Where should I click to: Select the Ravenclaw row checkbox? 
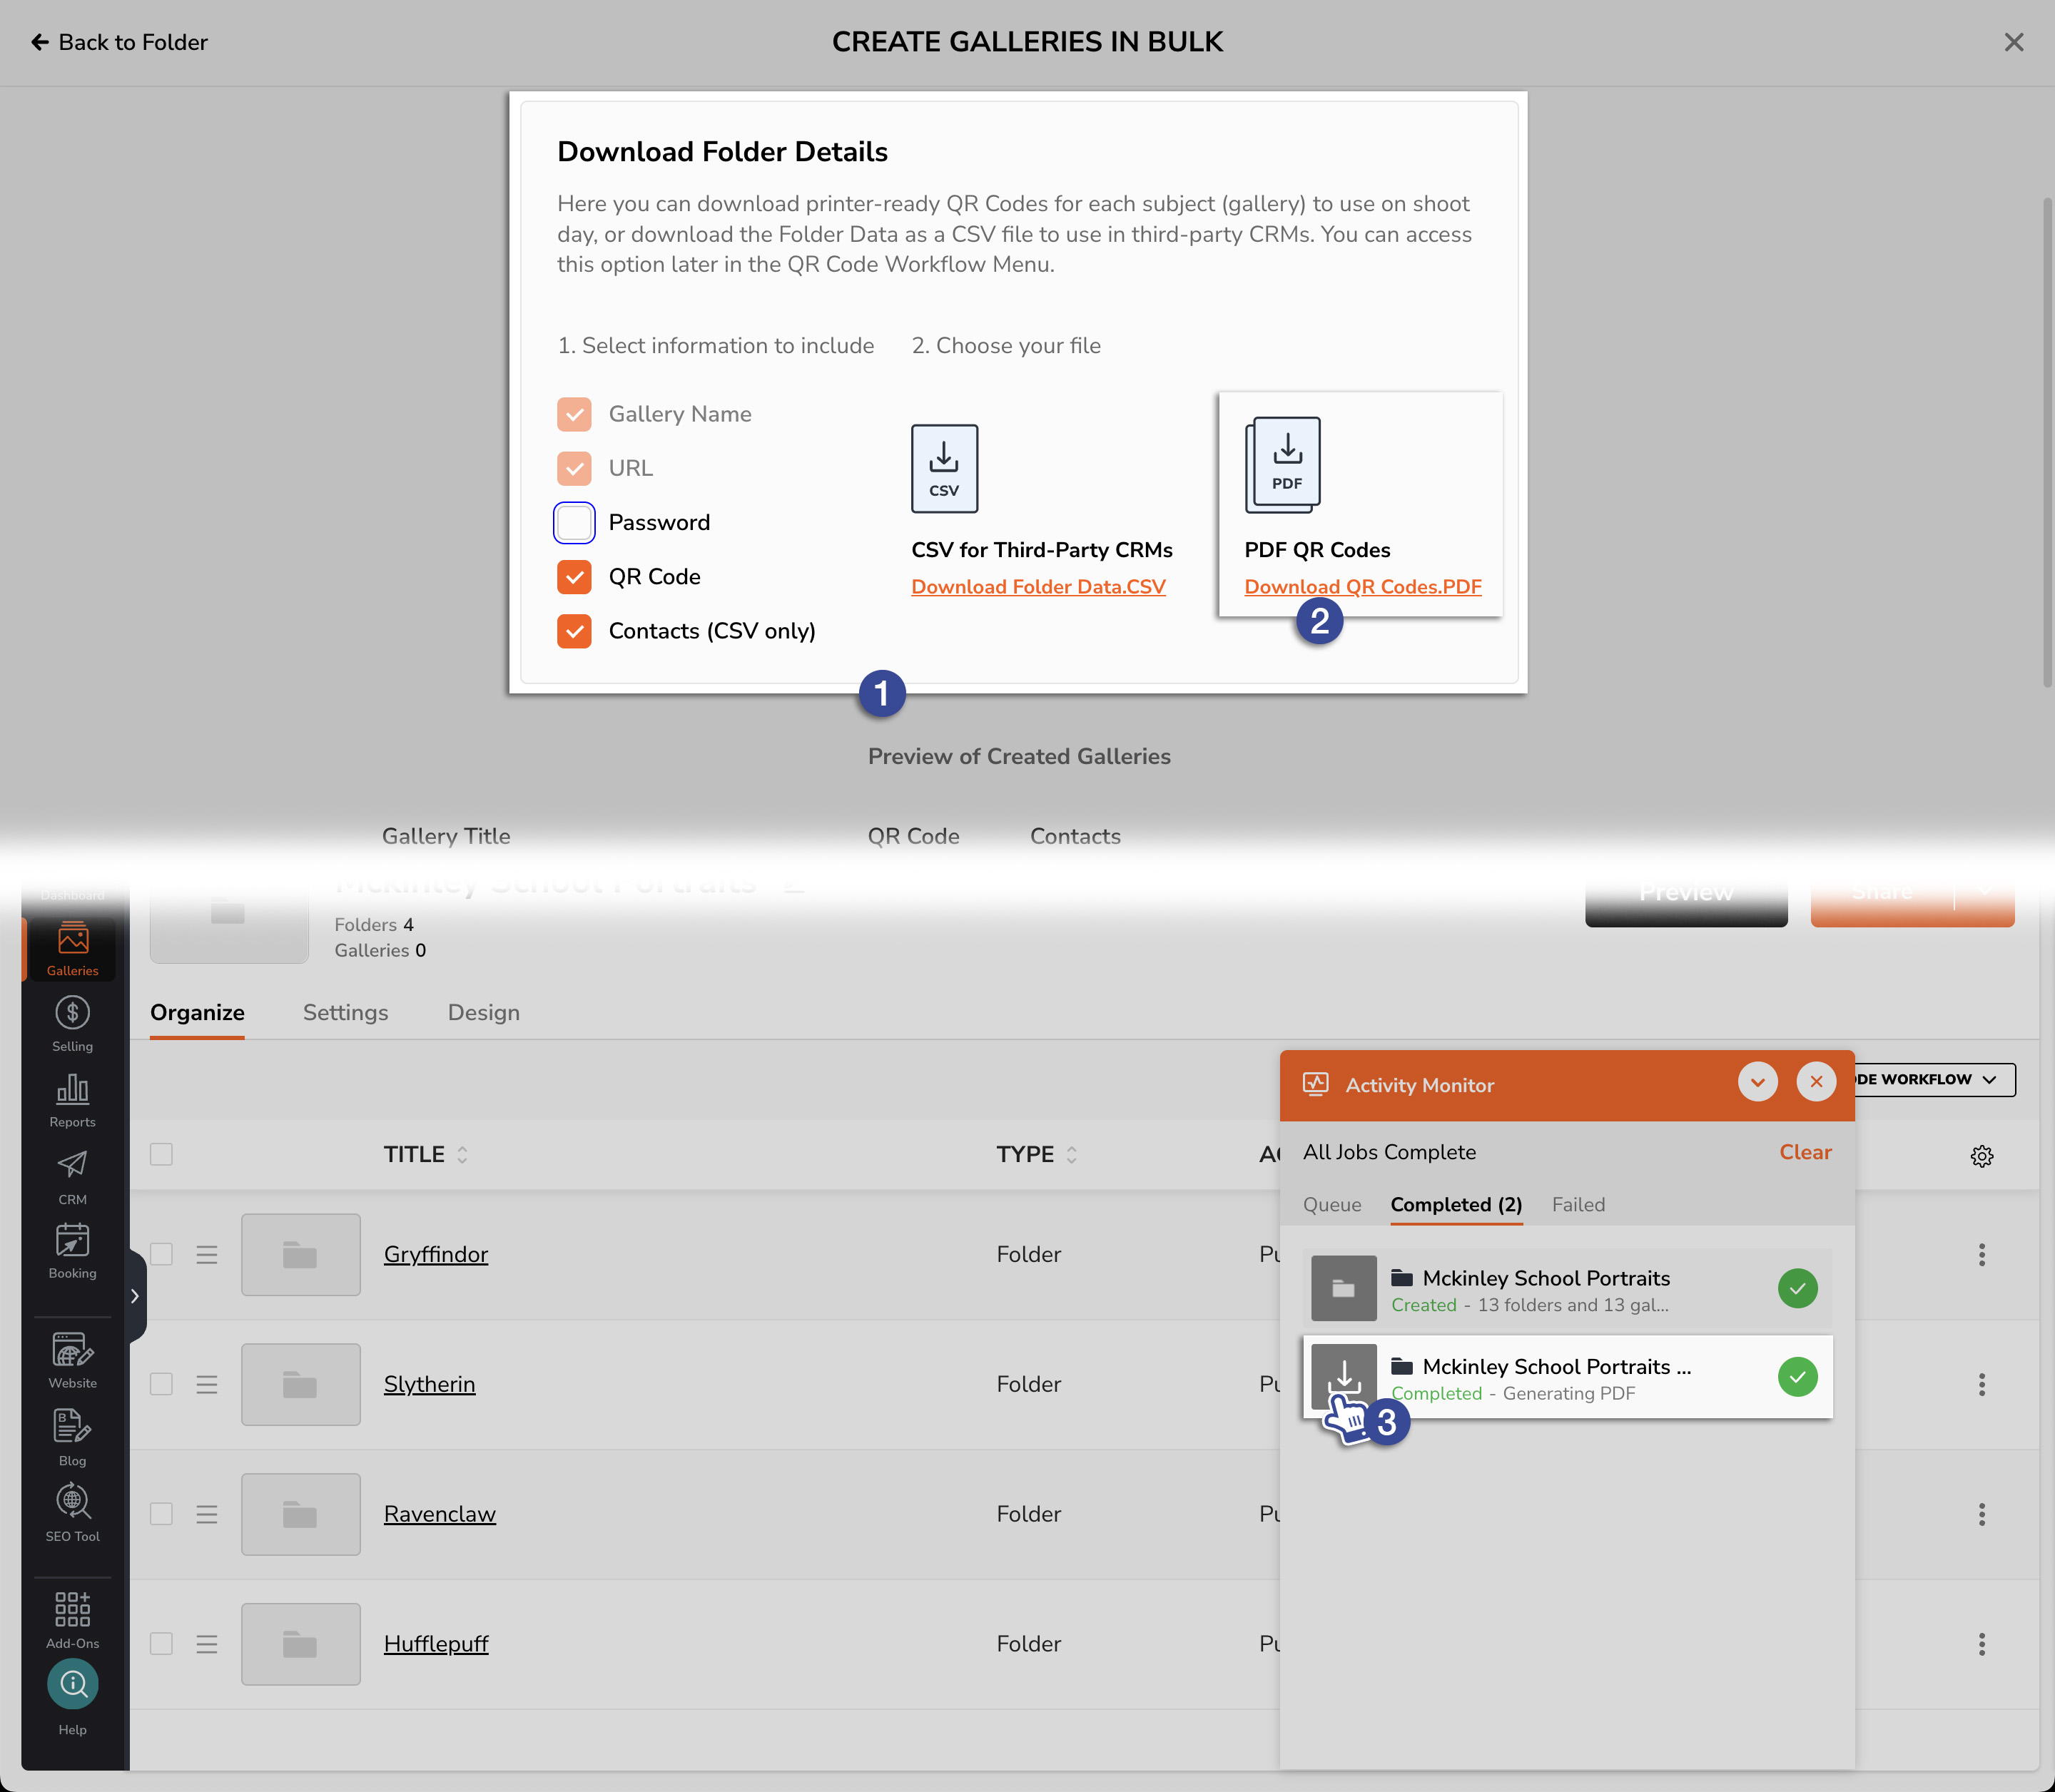click(x=161, y=1514)
